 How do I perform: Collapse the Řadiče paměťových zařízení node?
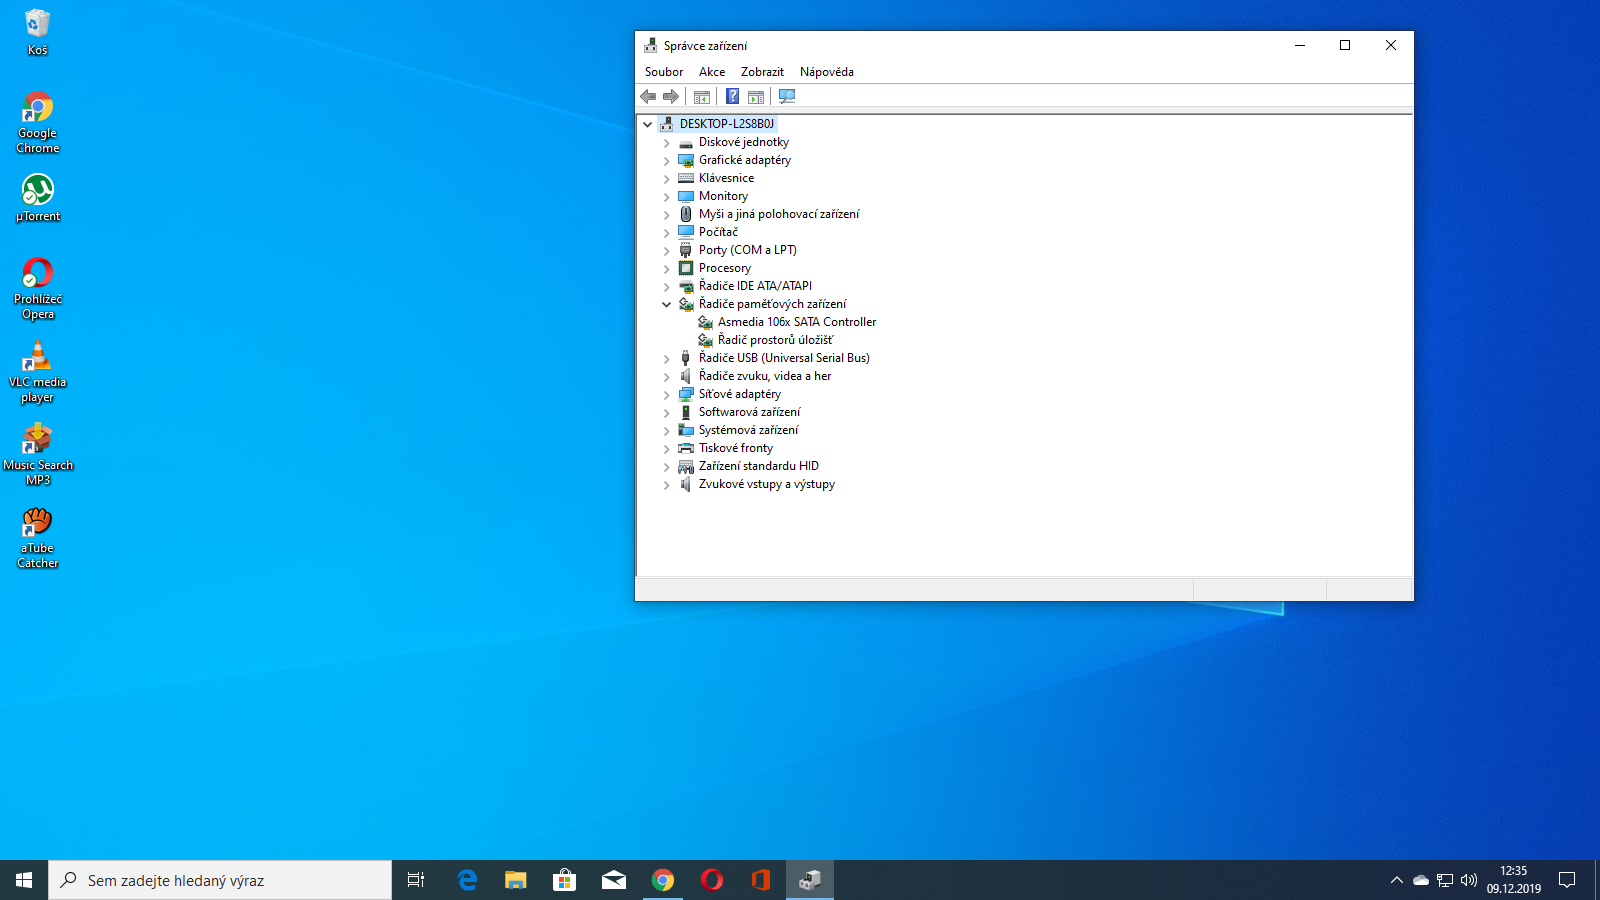click(667, 305)
